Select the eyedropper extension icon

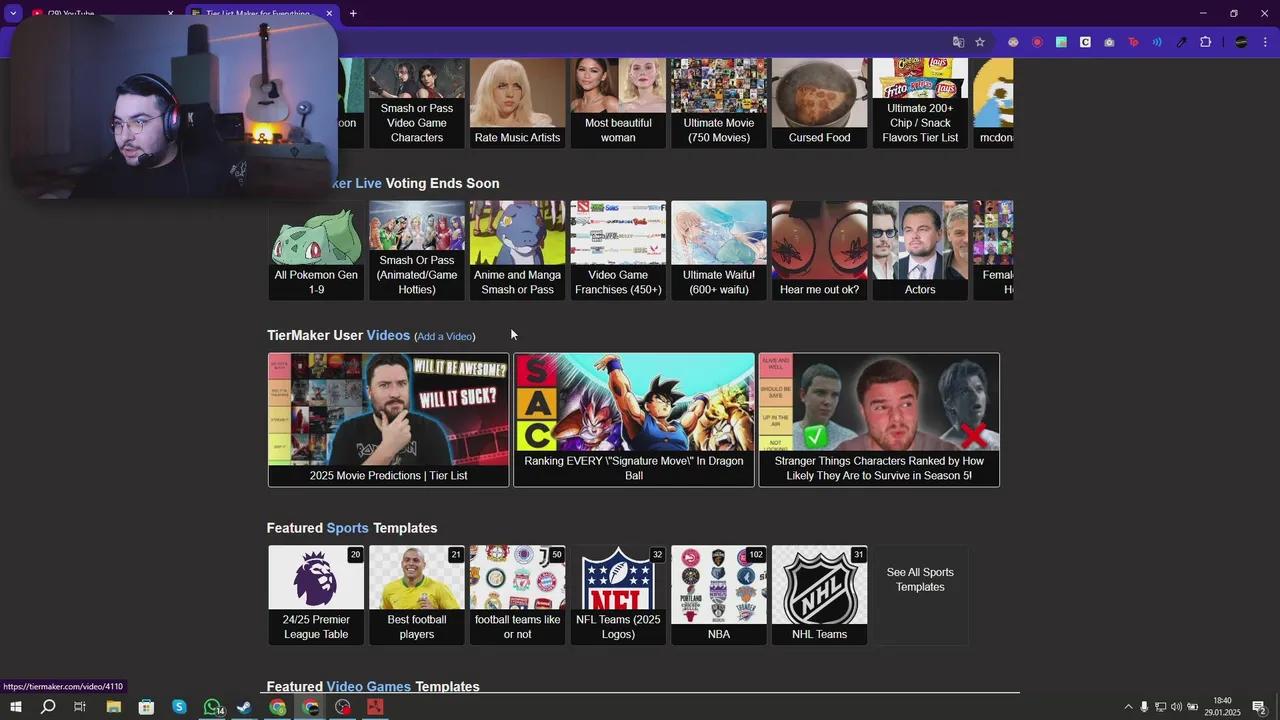tap(1181, 42)
